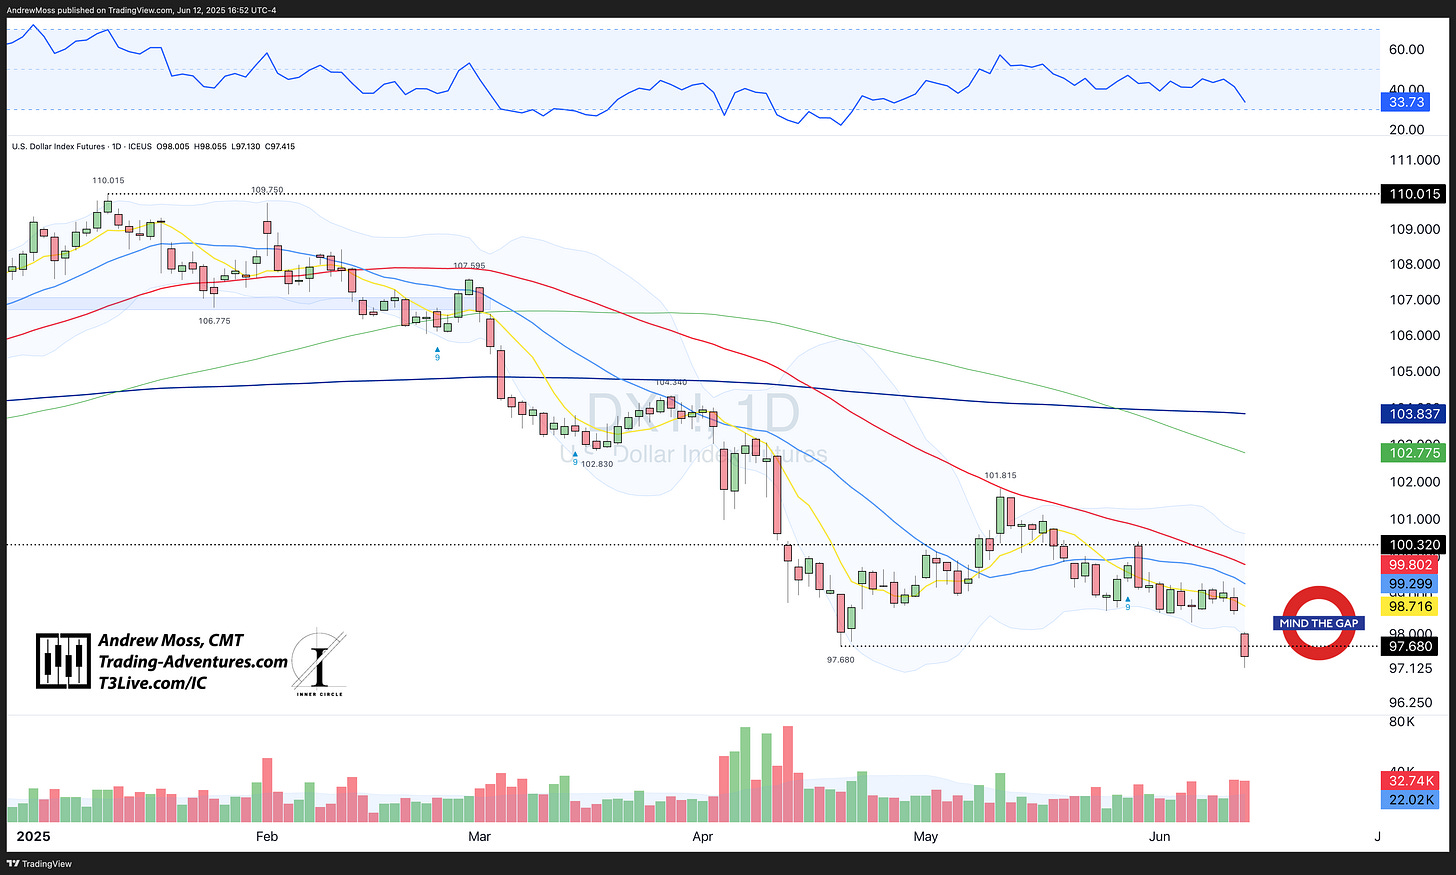
Task: Click the 106.775 low annotation on the chart
Action: pyautogui.click(x=214, y=321)
